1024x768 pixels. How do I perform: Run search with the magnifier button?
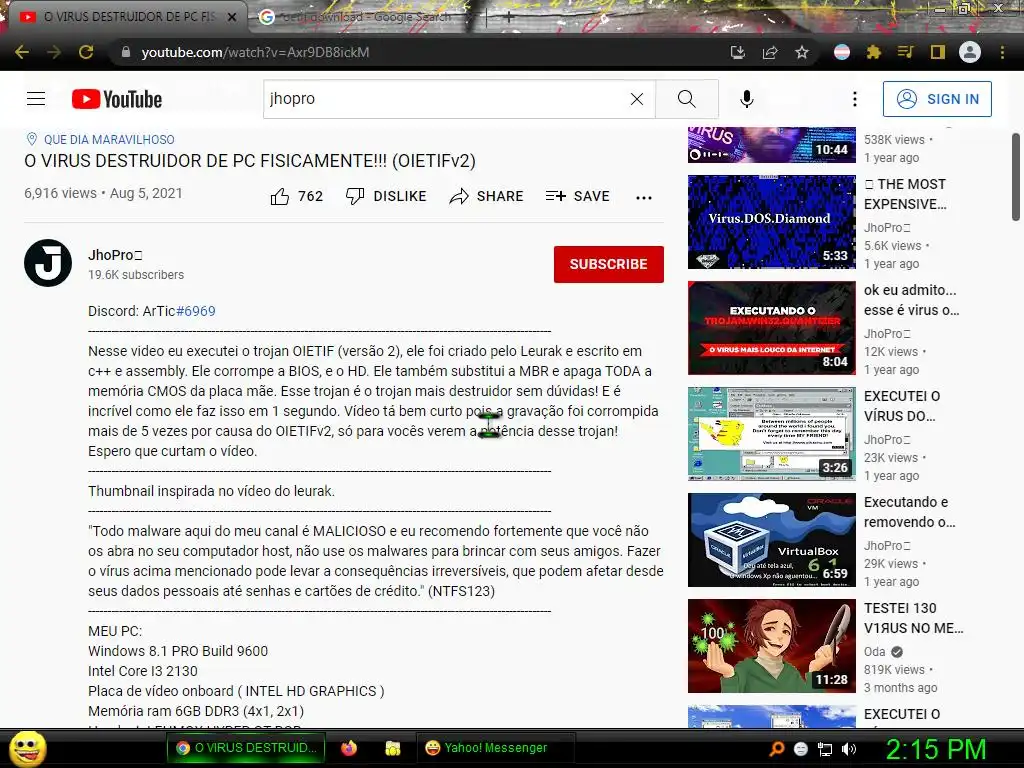[x=686, y=99]
